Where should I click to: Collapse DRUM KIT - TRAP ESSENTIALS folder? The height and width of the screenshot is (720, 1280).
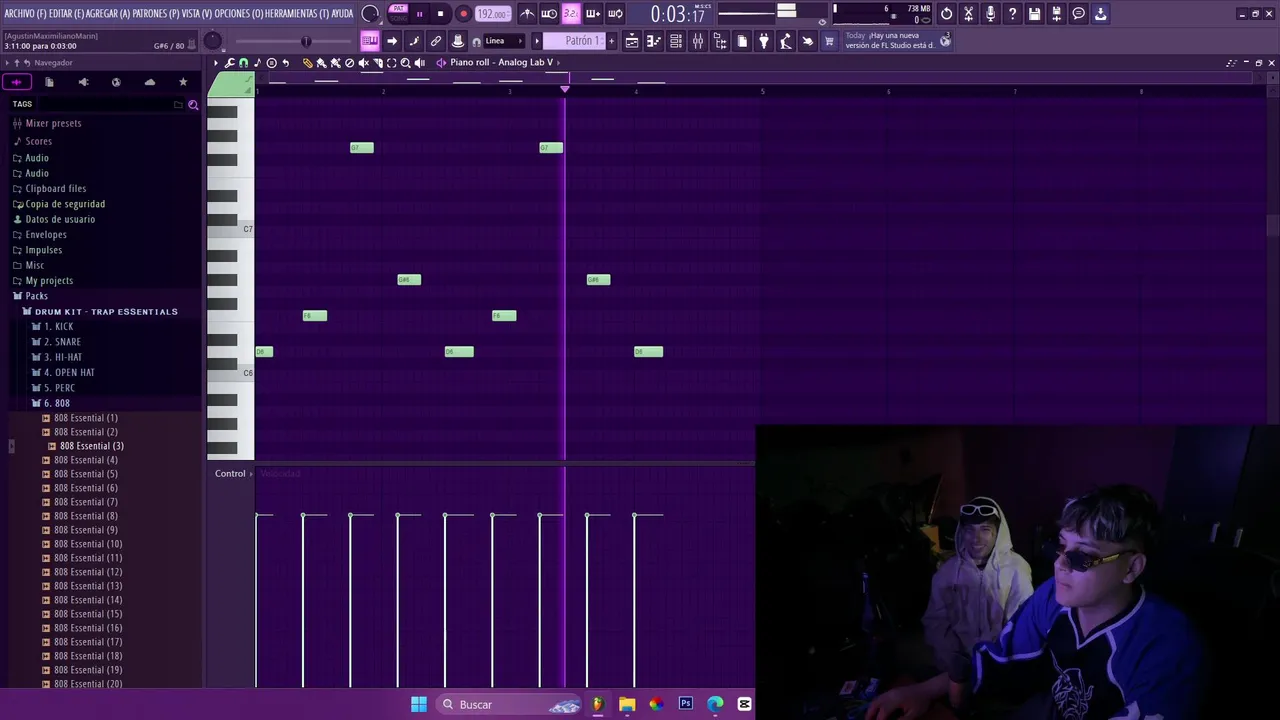pyautogui.click(x=105, y=312)
